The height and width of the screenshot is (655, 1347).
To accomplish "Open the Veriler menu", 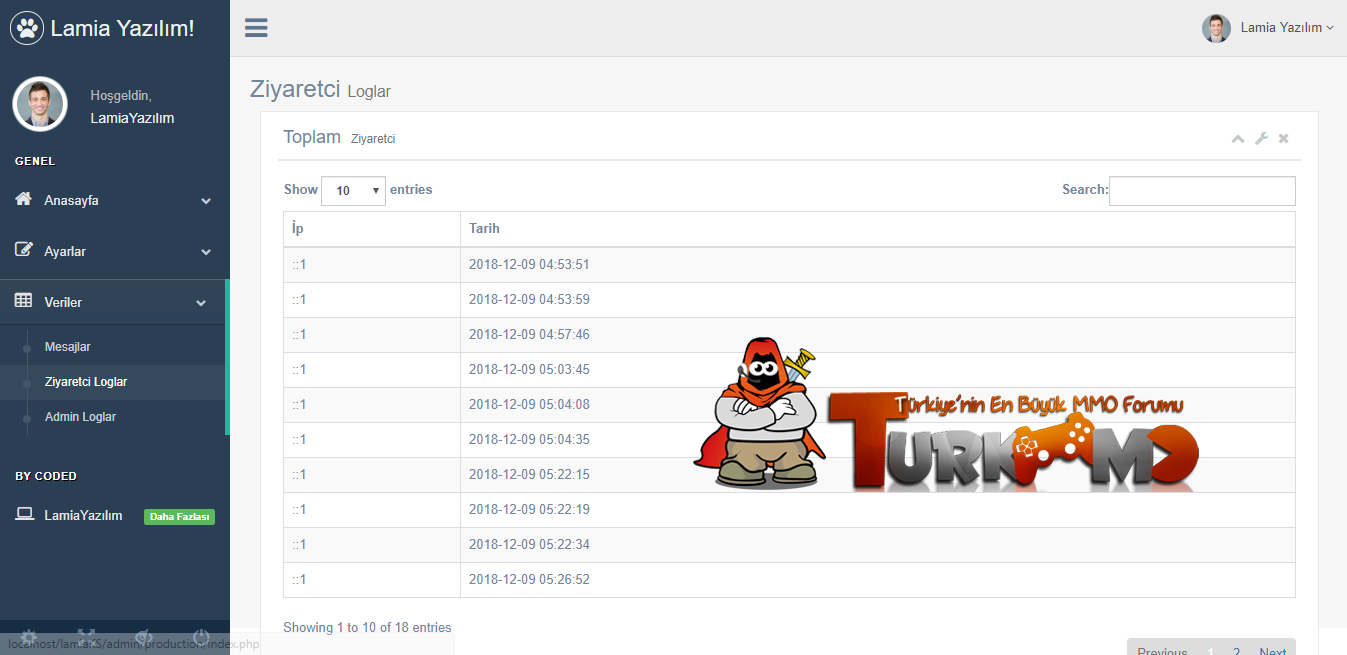I will tap(113, 302).
